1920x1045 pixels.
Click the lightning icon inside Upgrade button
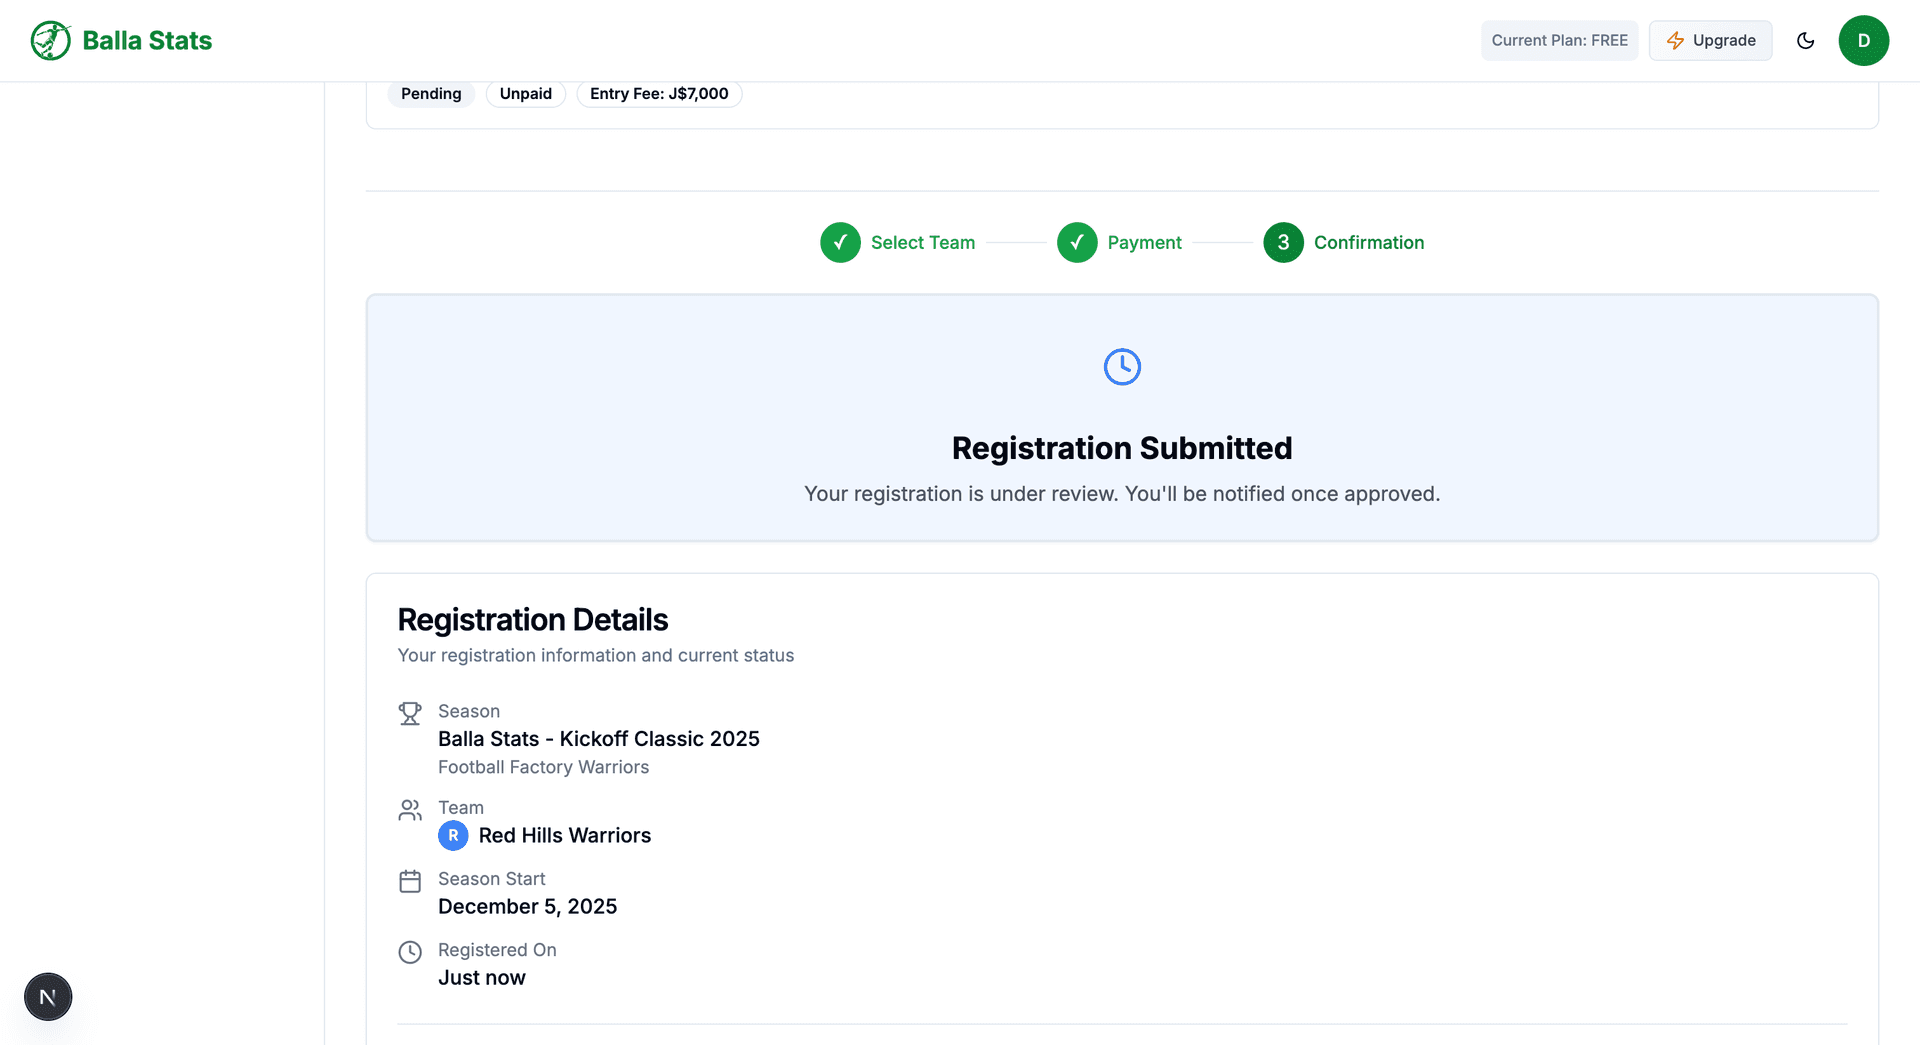pos(1674,40)
